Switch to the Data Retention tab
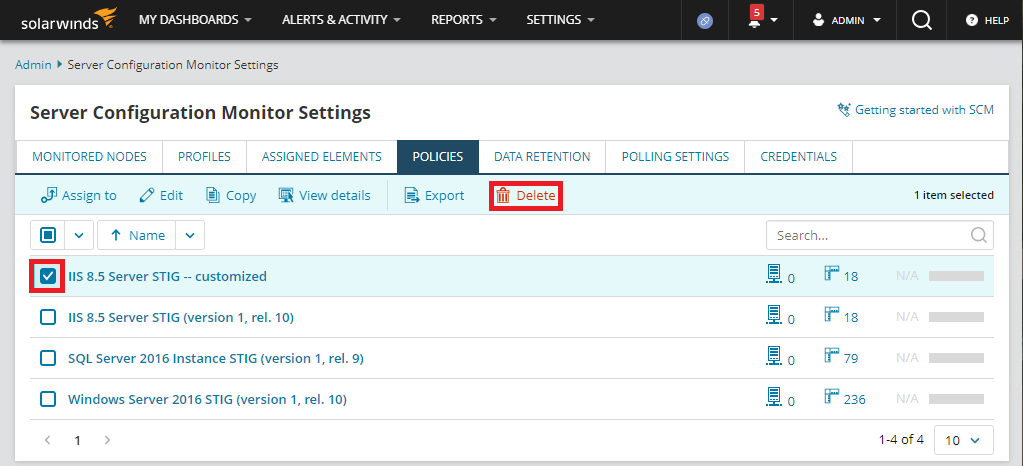 pos(542,157)
